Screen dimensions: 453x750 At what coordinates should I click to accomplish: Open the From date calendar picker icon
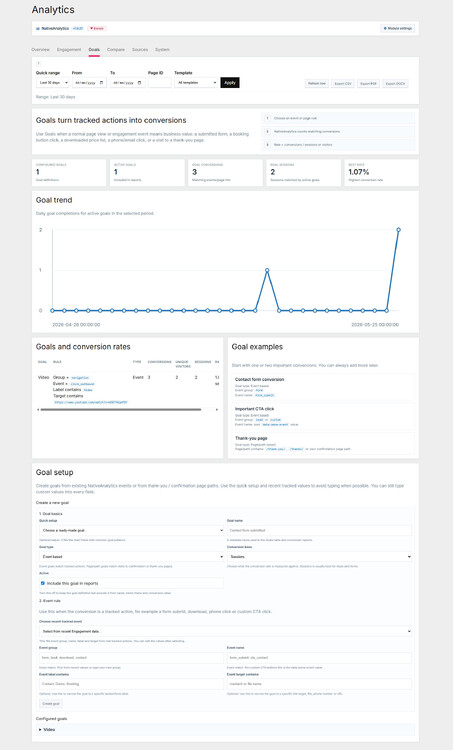click(101, 83)
